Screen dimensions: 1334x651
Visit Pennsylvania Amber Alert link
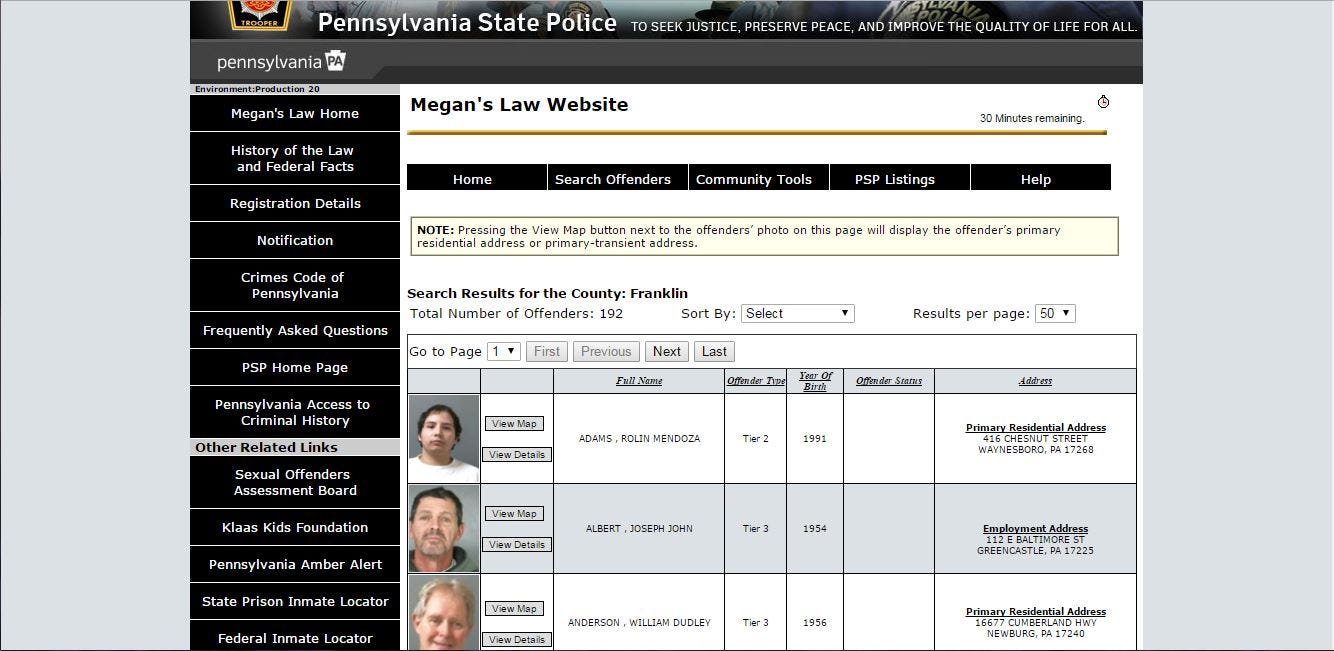coord(295,564)
